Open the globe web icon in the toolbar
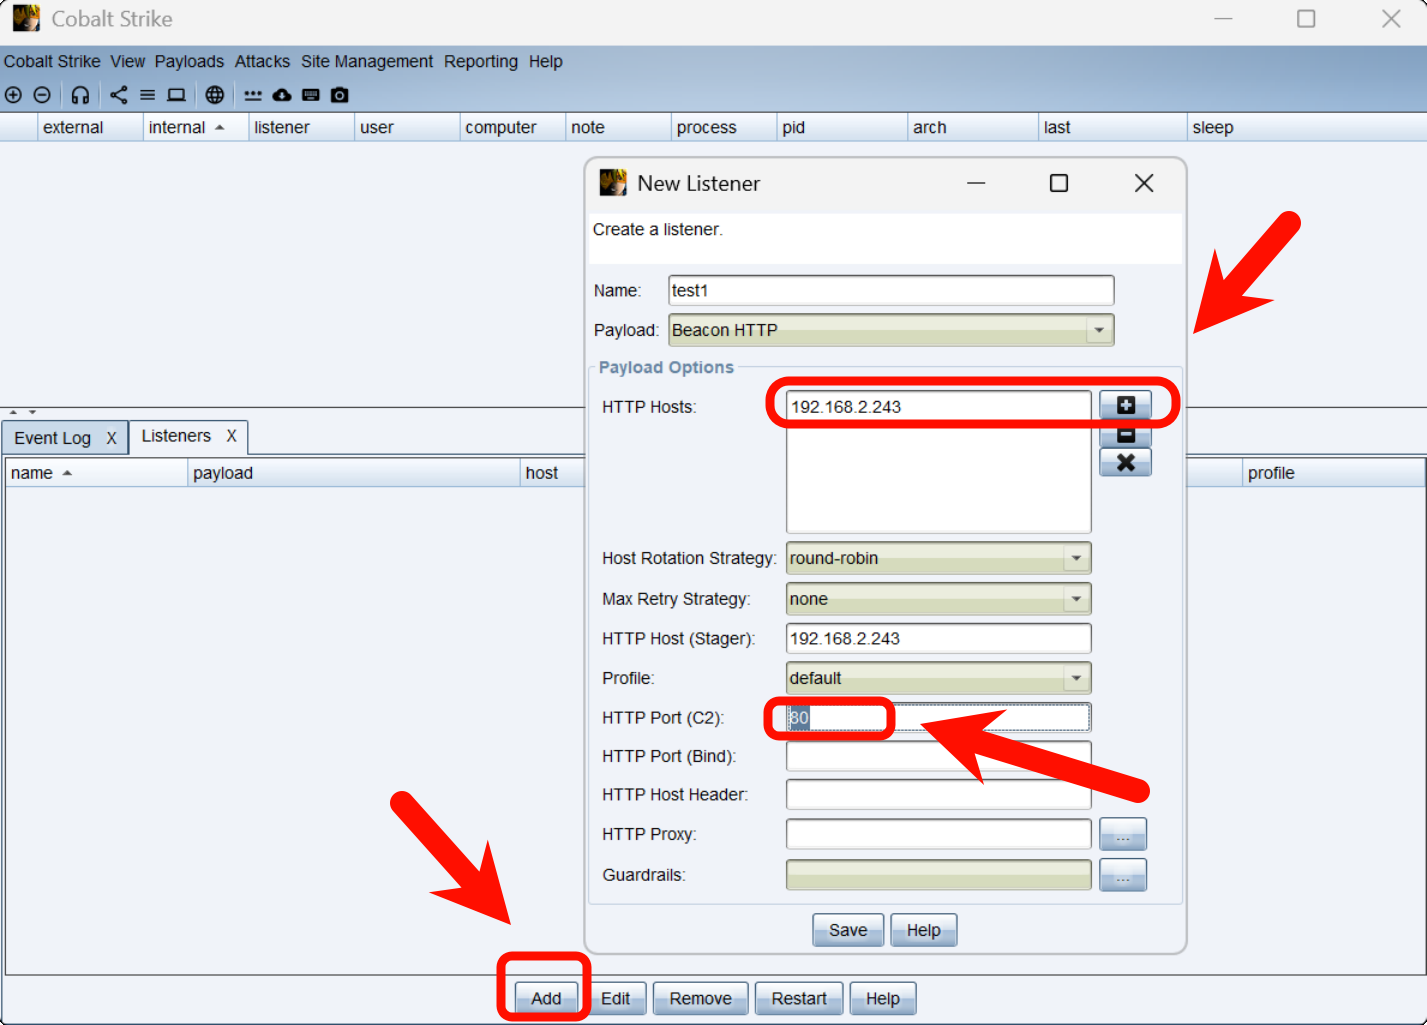 pos(214,95)
